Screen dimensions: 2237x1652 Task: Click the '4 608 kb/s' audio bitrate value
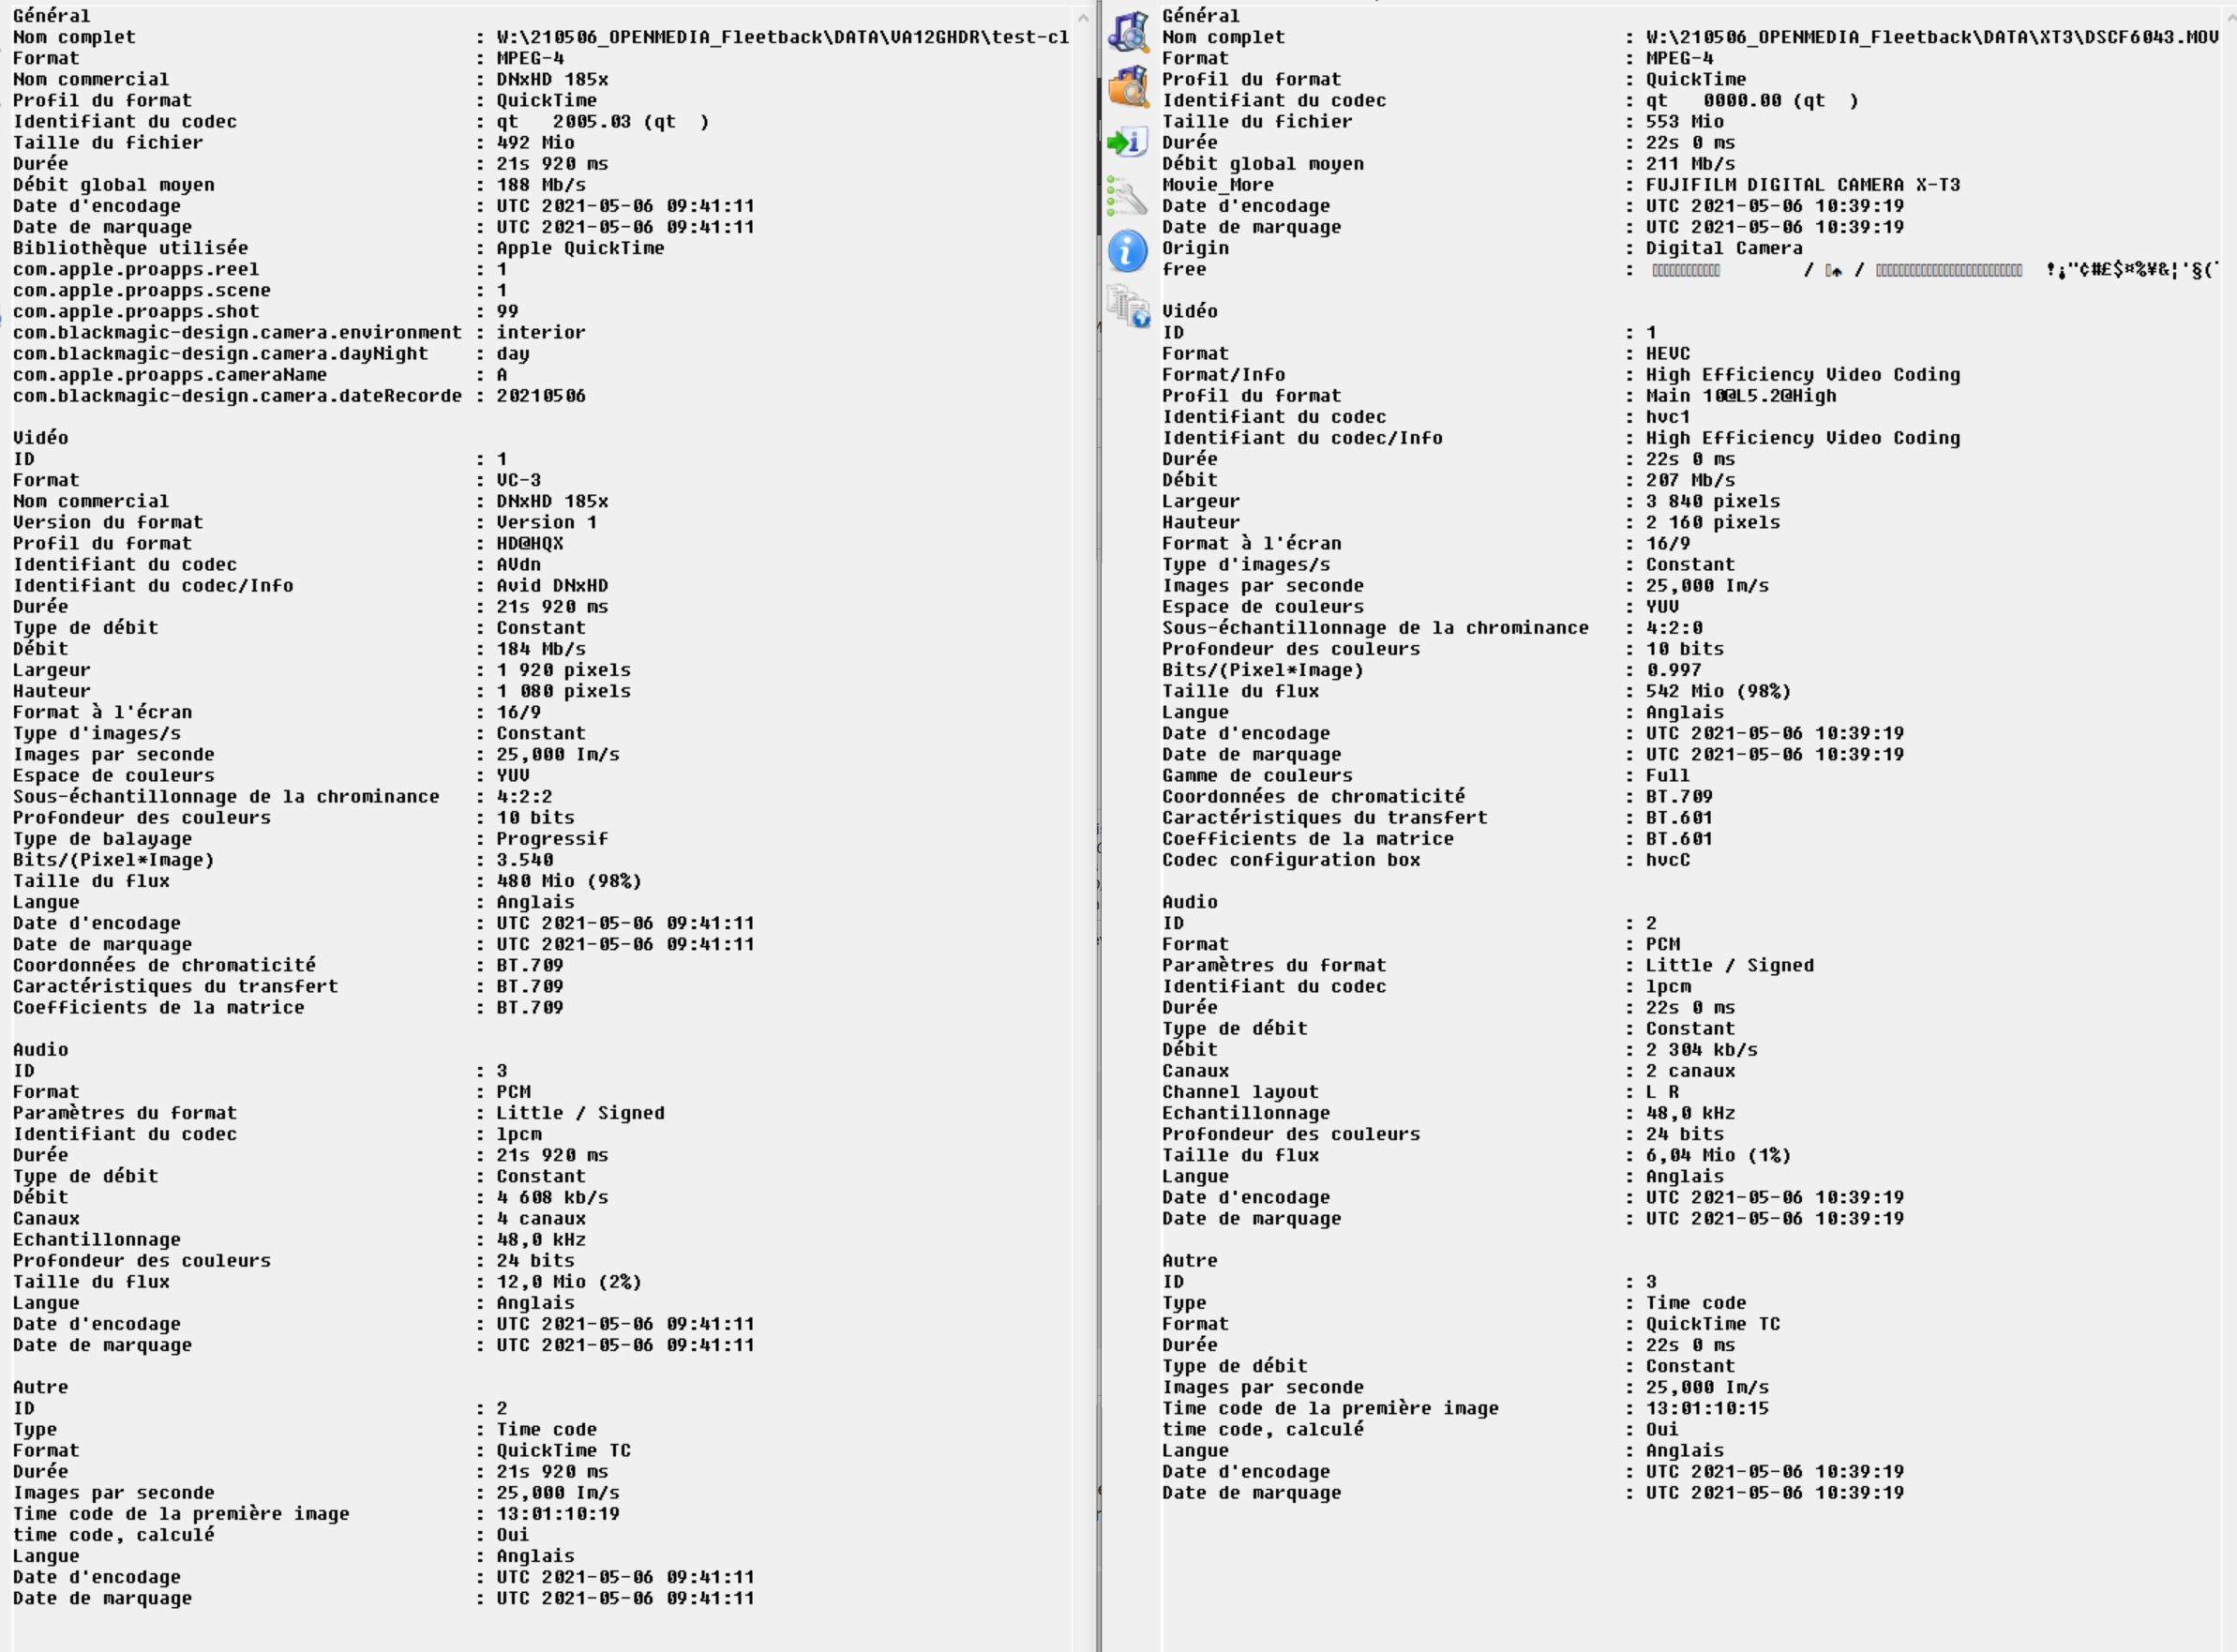click(x=553, y=1198)
